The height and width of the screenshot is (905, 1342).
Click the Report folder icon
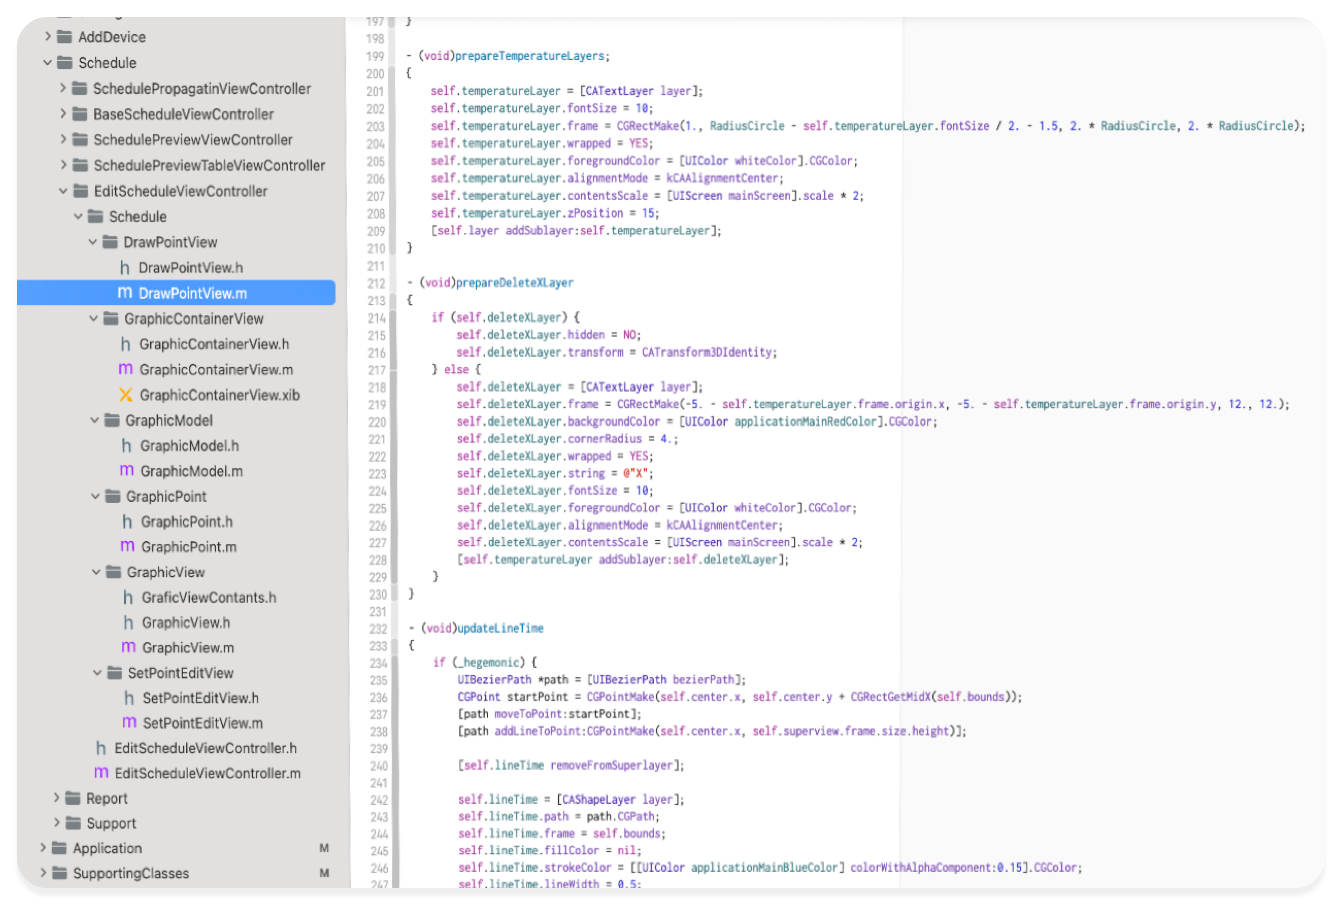pyautogui.click(x=73, y=799)
